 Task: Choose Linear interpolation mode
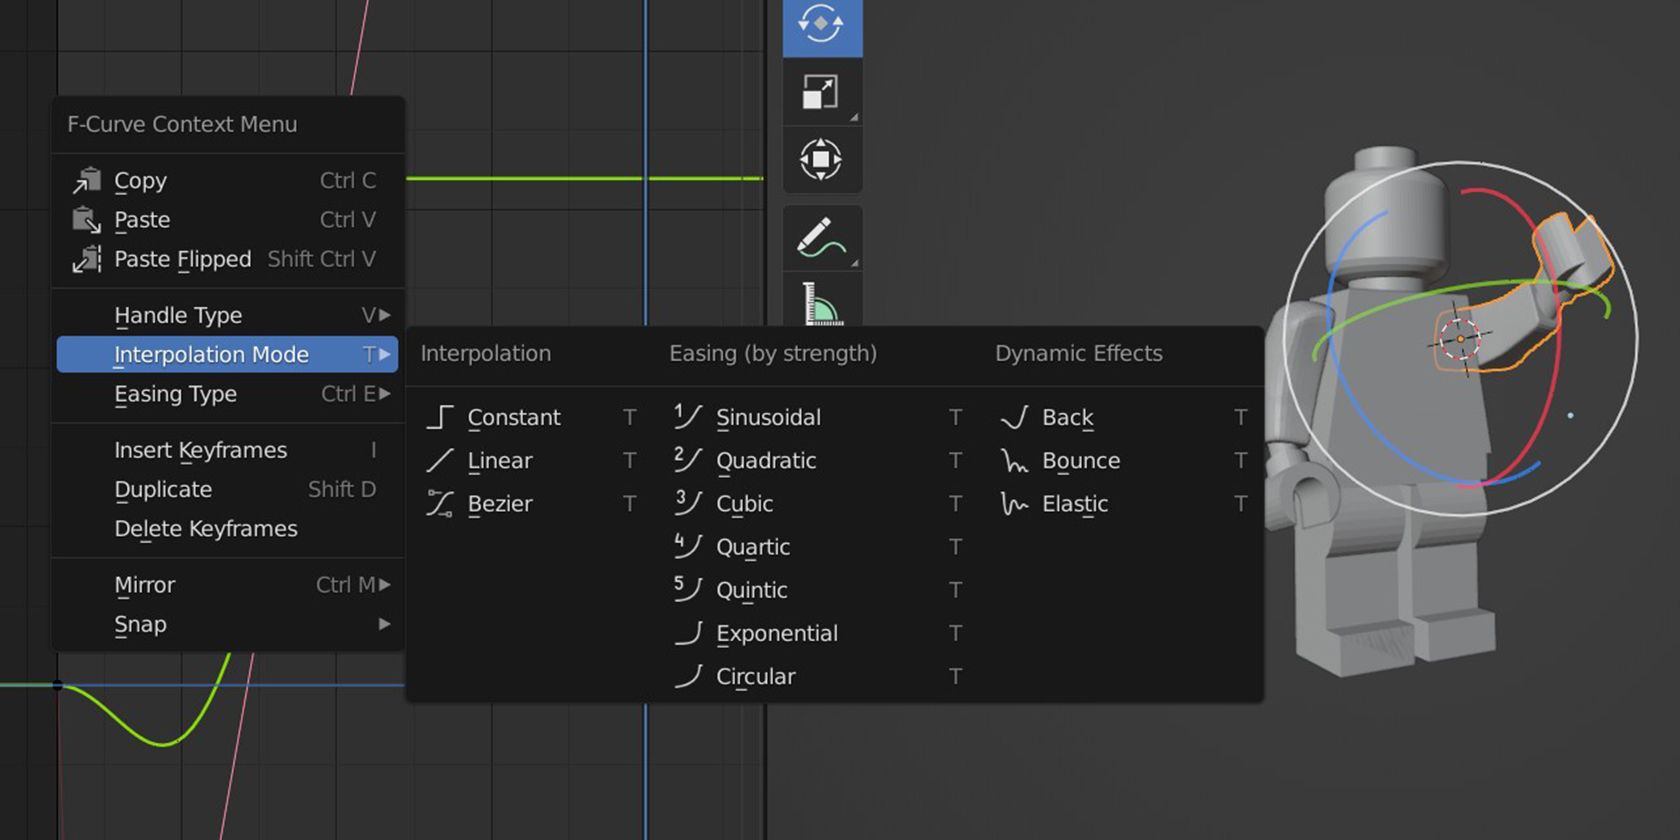[499, 461]
